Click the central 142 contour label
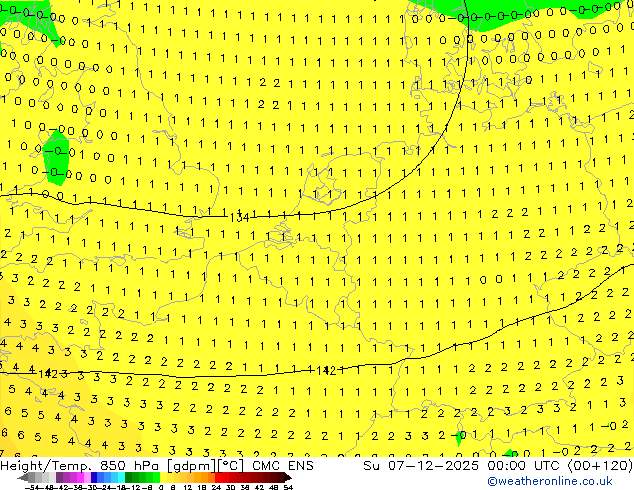Image resolution: width=634 pixels, height=490 pixels. pyautogui.click(x=326, y=370)
